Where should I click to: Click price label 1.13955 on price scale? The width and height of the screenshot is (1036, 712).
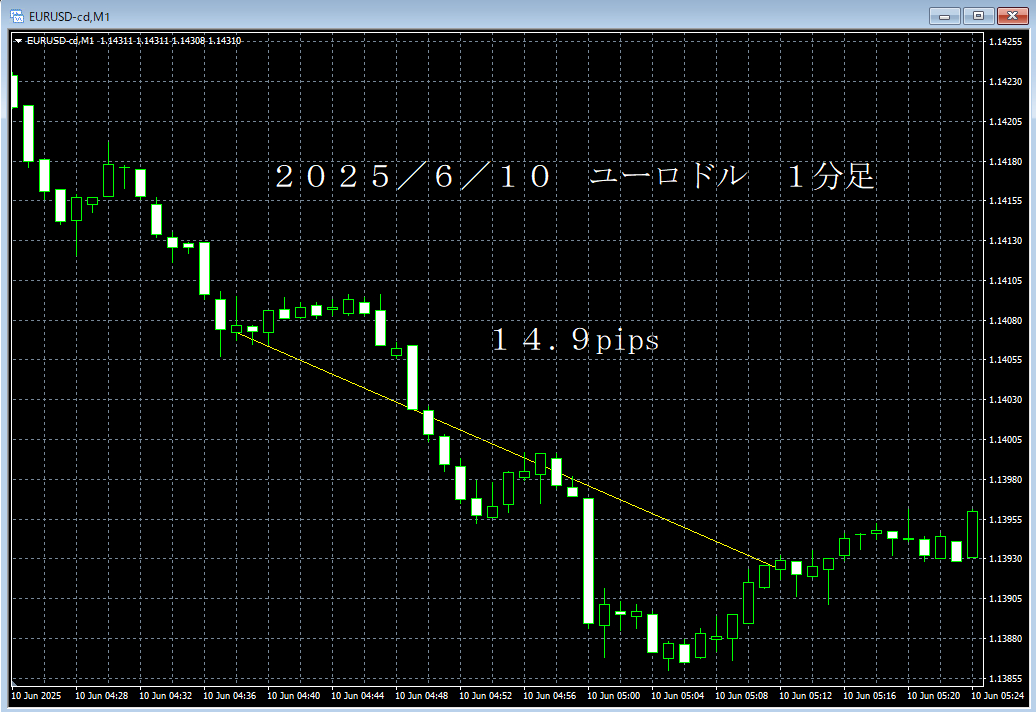pyautogui.click(x=1006, y=520)
